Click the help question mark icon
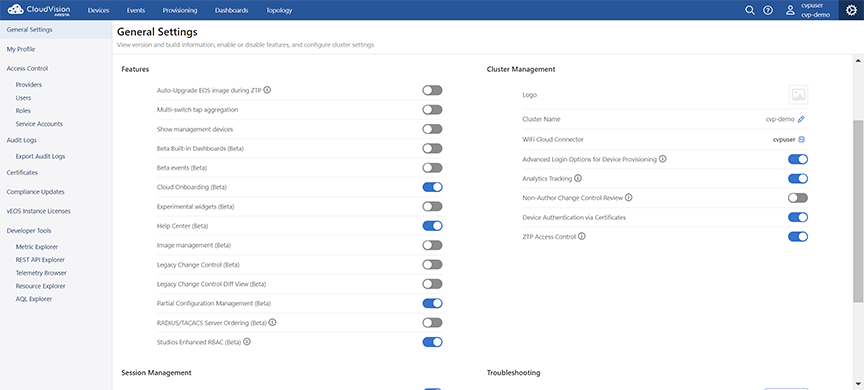Screen dimensions: 864x390 [x=768, y=10]
